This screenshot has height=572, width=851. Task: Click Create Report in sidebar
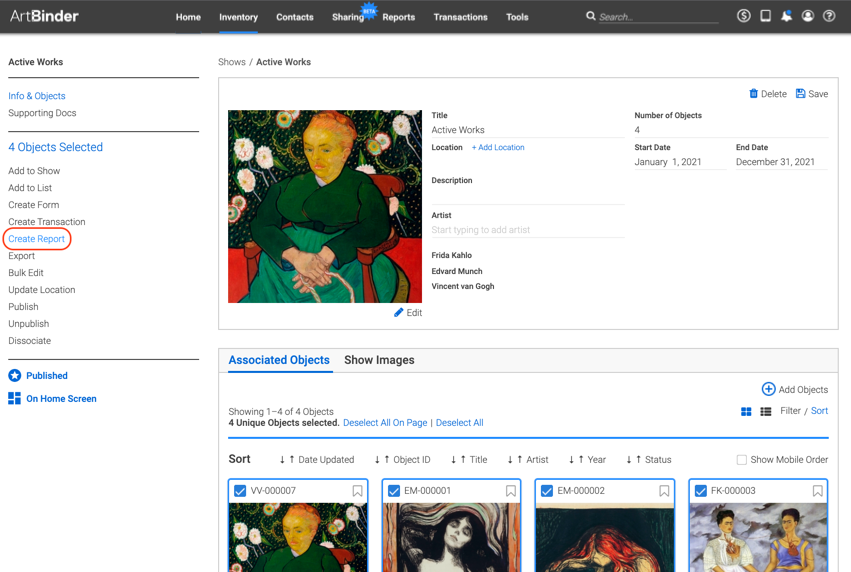[x=36, y=239]
